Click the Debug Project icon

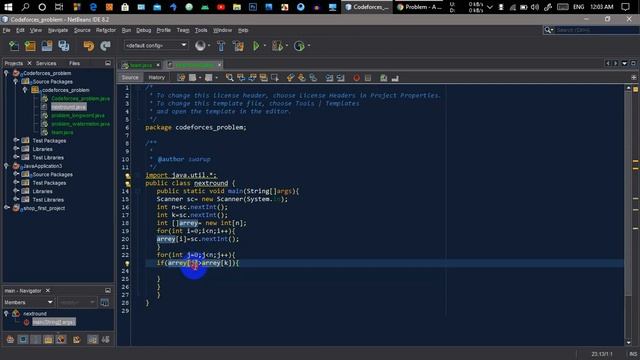pos(277,46)
